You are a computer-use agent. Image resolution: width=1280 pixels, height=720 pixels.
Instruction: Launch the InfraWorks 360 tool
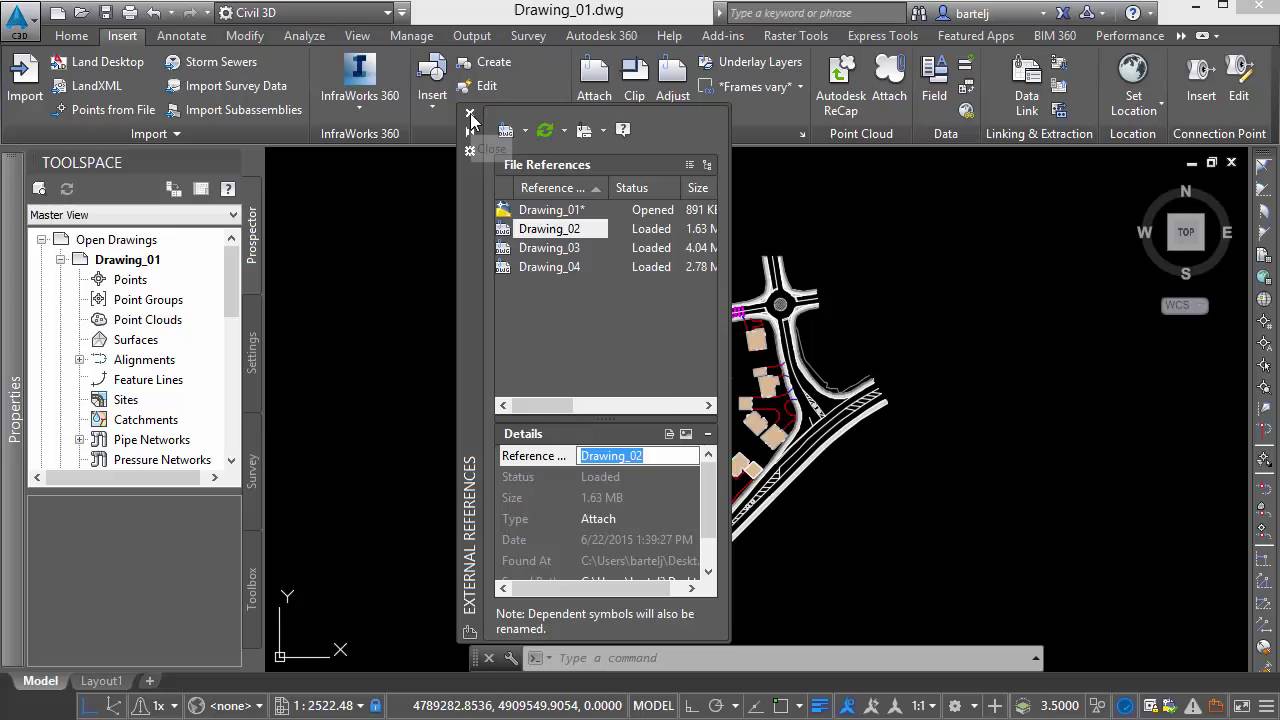coord(359,78)
